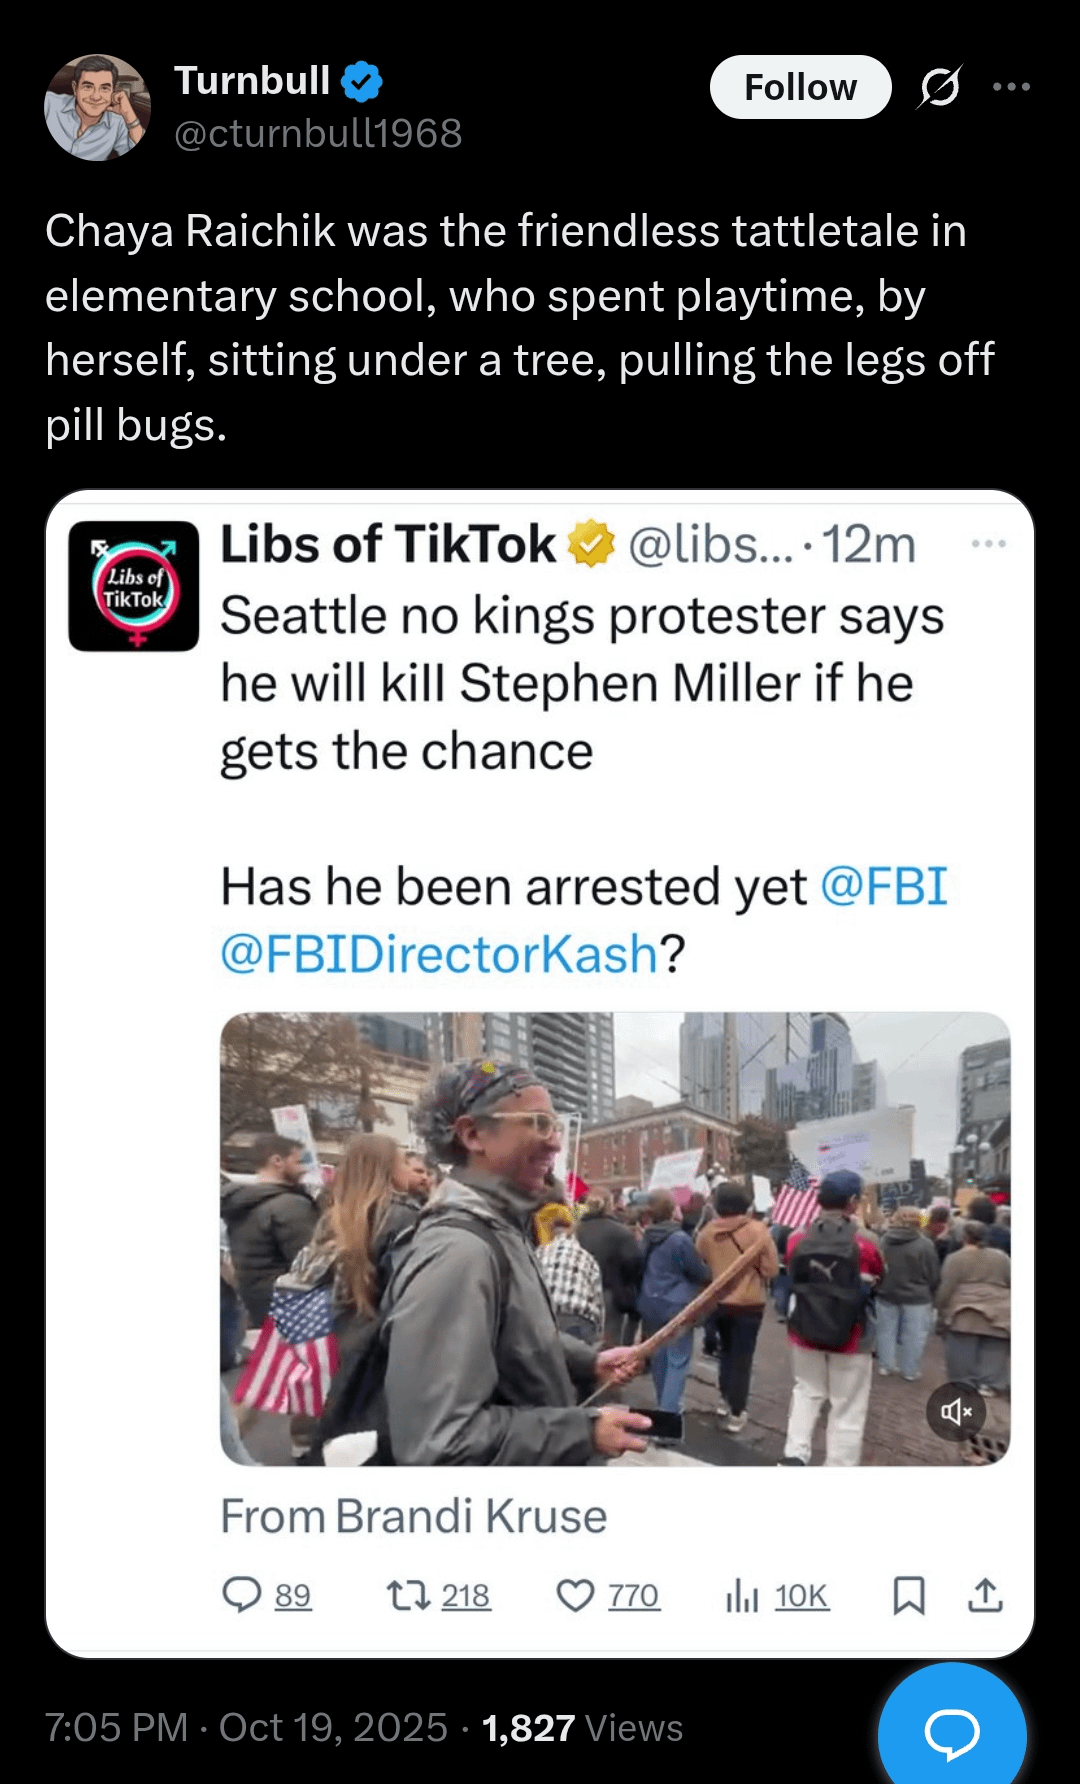The width and height of the screenshot is (1080, 1784).
Task: Follow the Turnbull account
Action: [800, 87]
